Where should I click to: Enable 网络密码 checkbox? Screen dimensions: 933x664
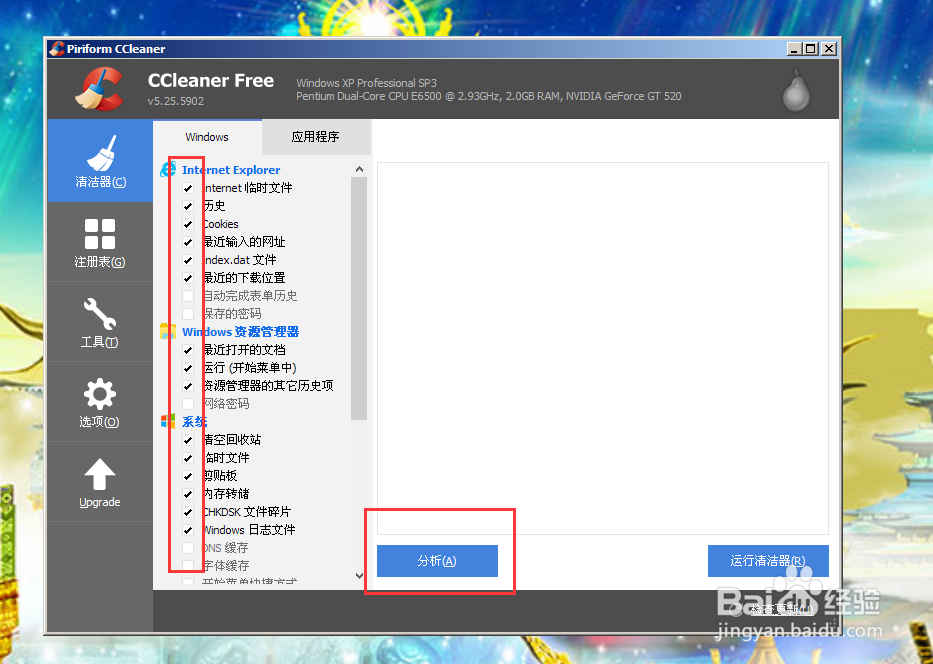pos(188,403)
